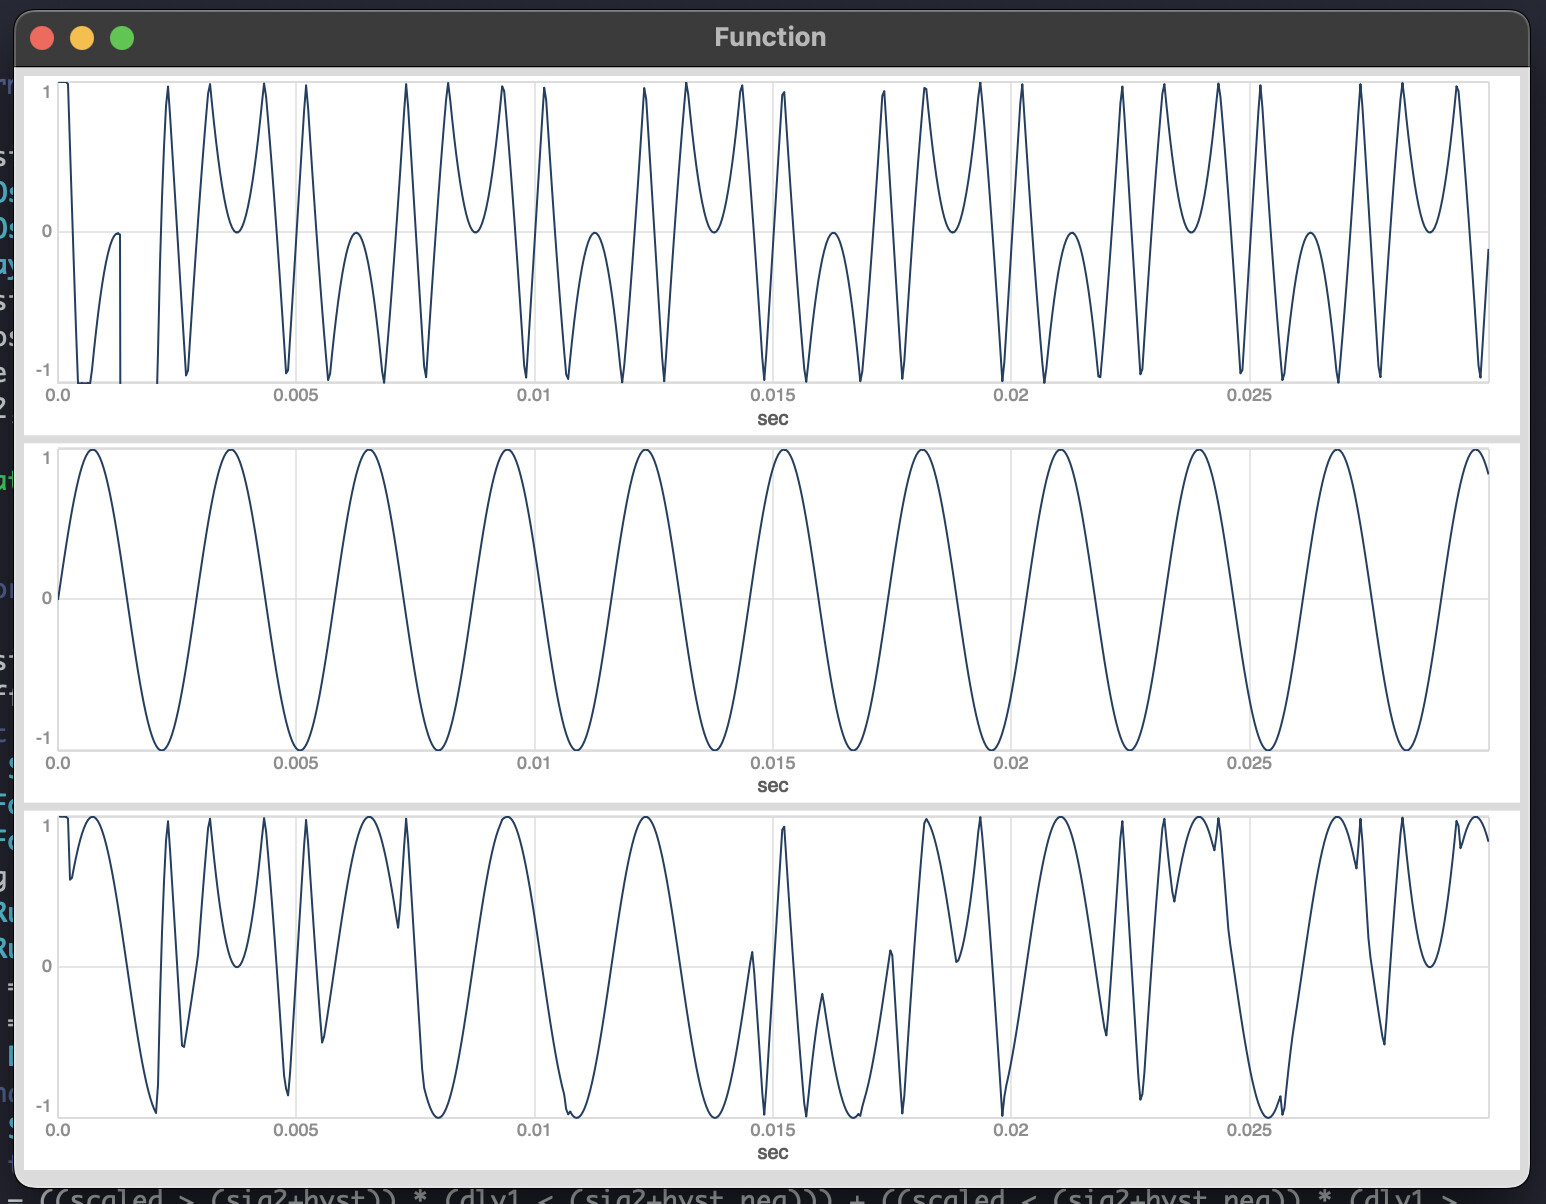Click the sec label under top plot
Image resolution: width=1546 pixels, height=1204 pixels.
772,419
